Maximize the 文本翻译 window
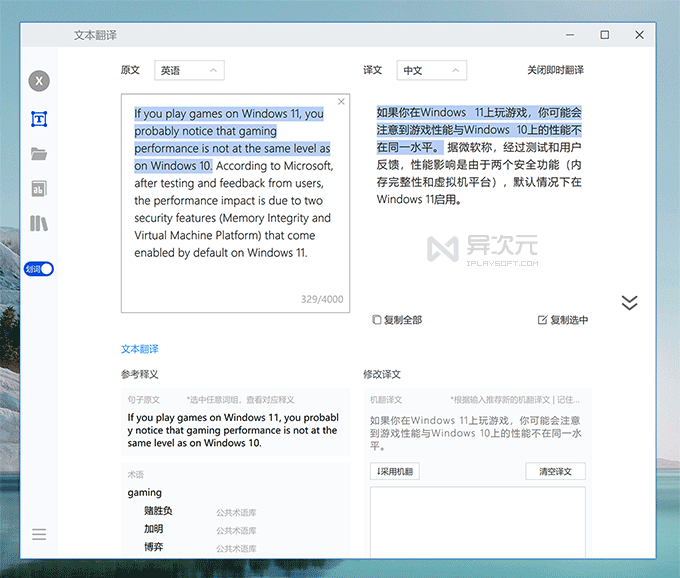The height and width of the screenshot is (578, 680). (605, 35)
